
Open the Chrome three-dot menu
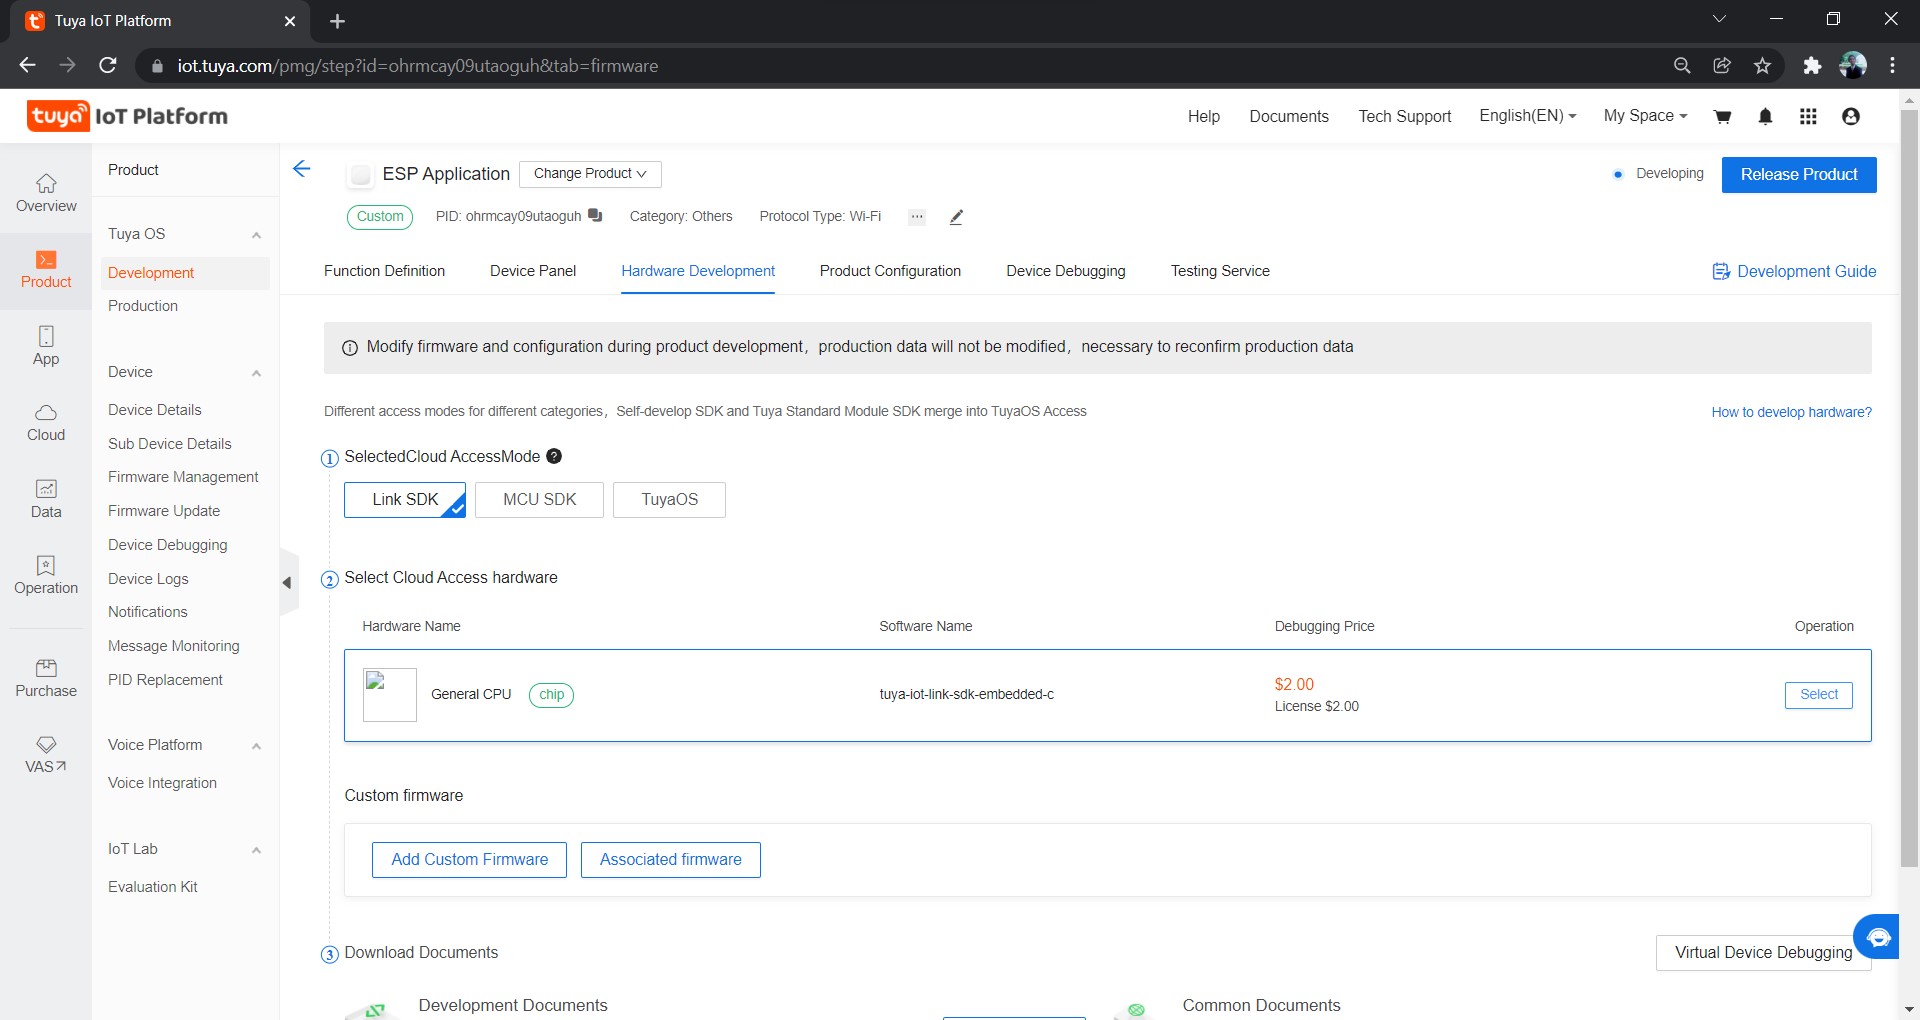1892,66
